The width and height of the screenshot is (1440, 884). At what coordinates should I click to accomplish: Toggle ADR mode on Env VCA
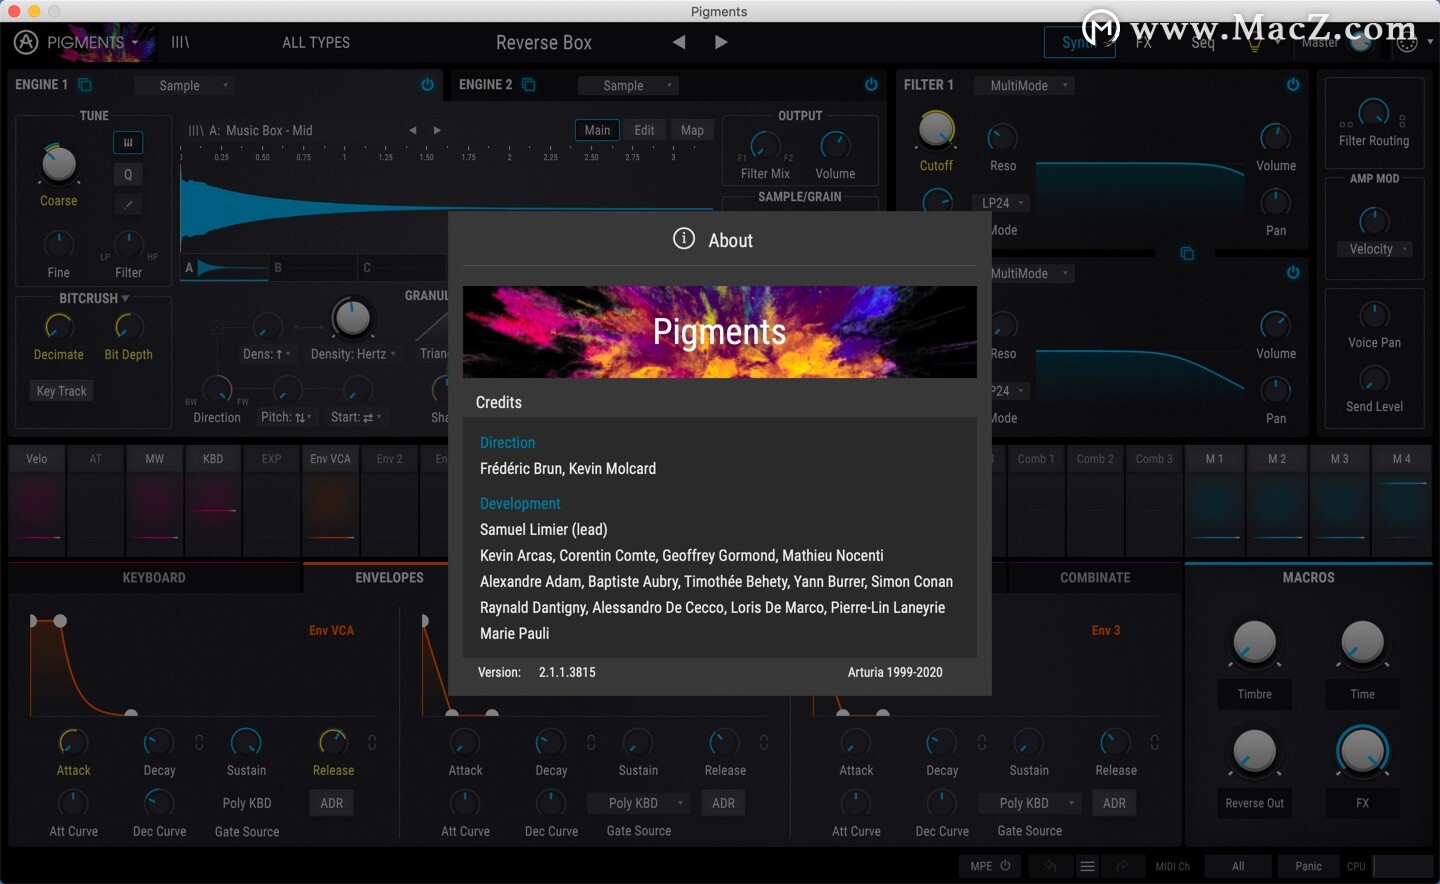click(x=332, y=803)
